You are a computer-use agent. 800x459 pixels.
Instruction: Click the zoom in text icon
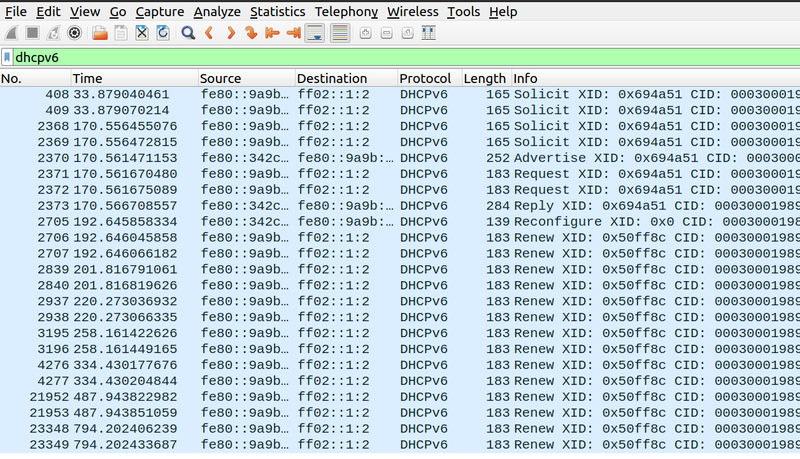365,33
